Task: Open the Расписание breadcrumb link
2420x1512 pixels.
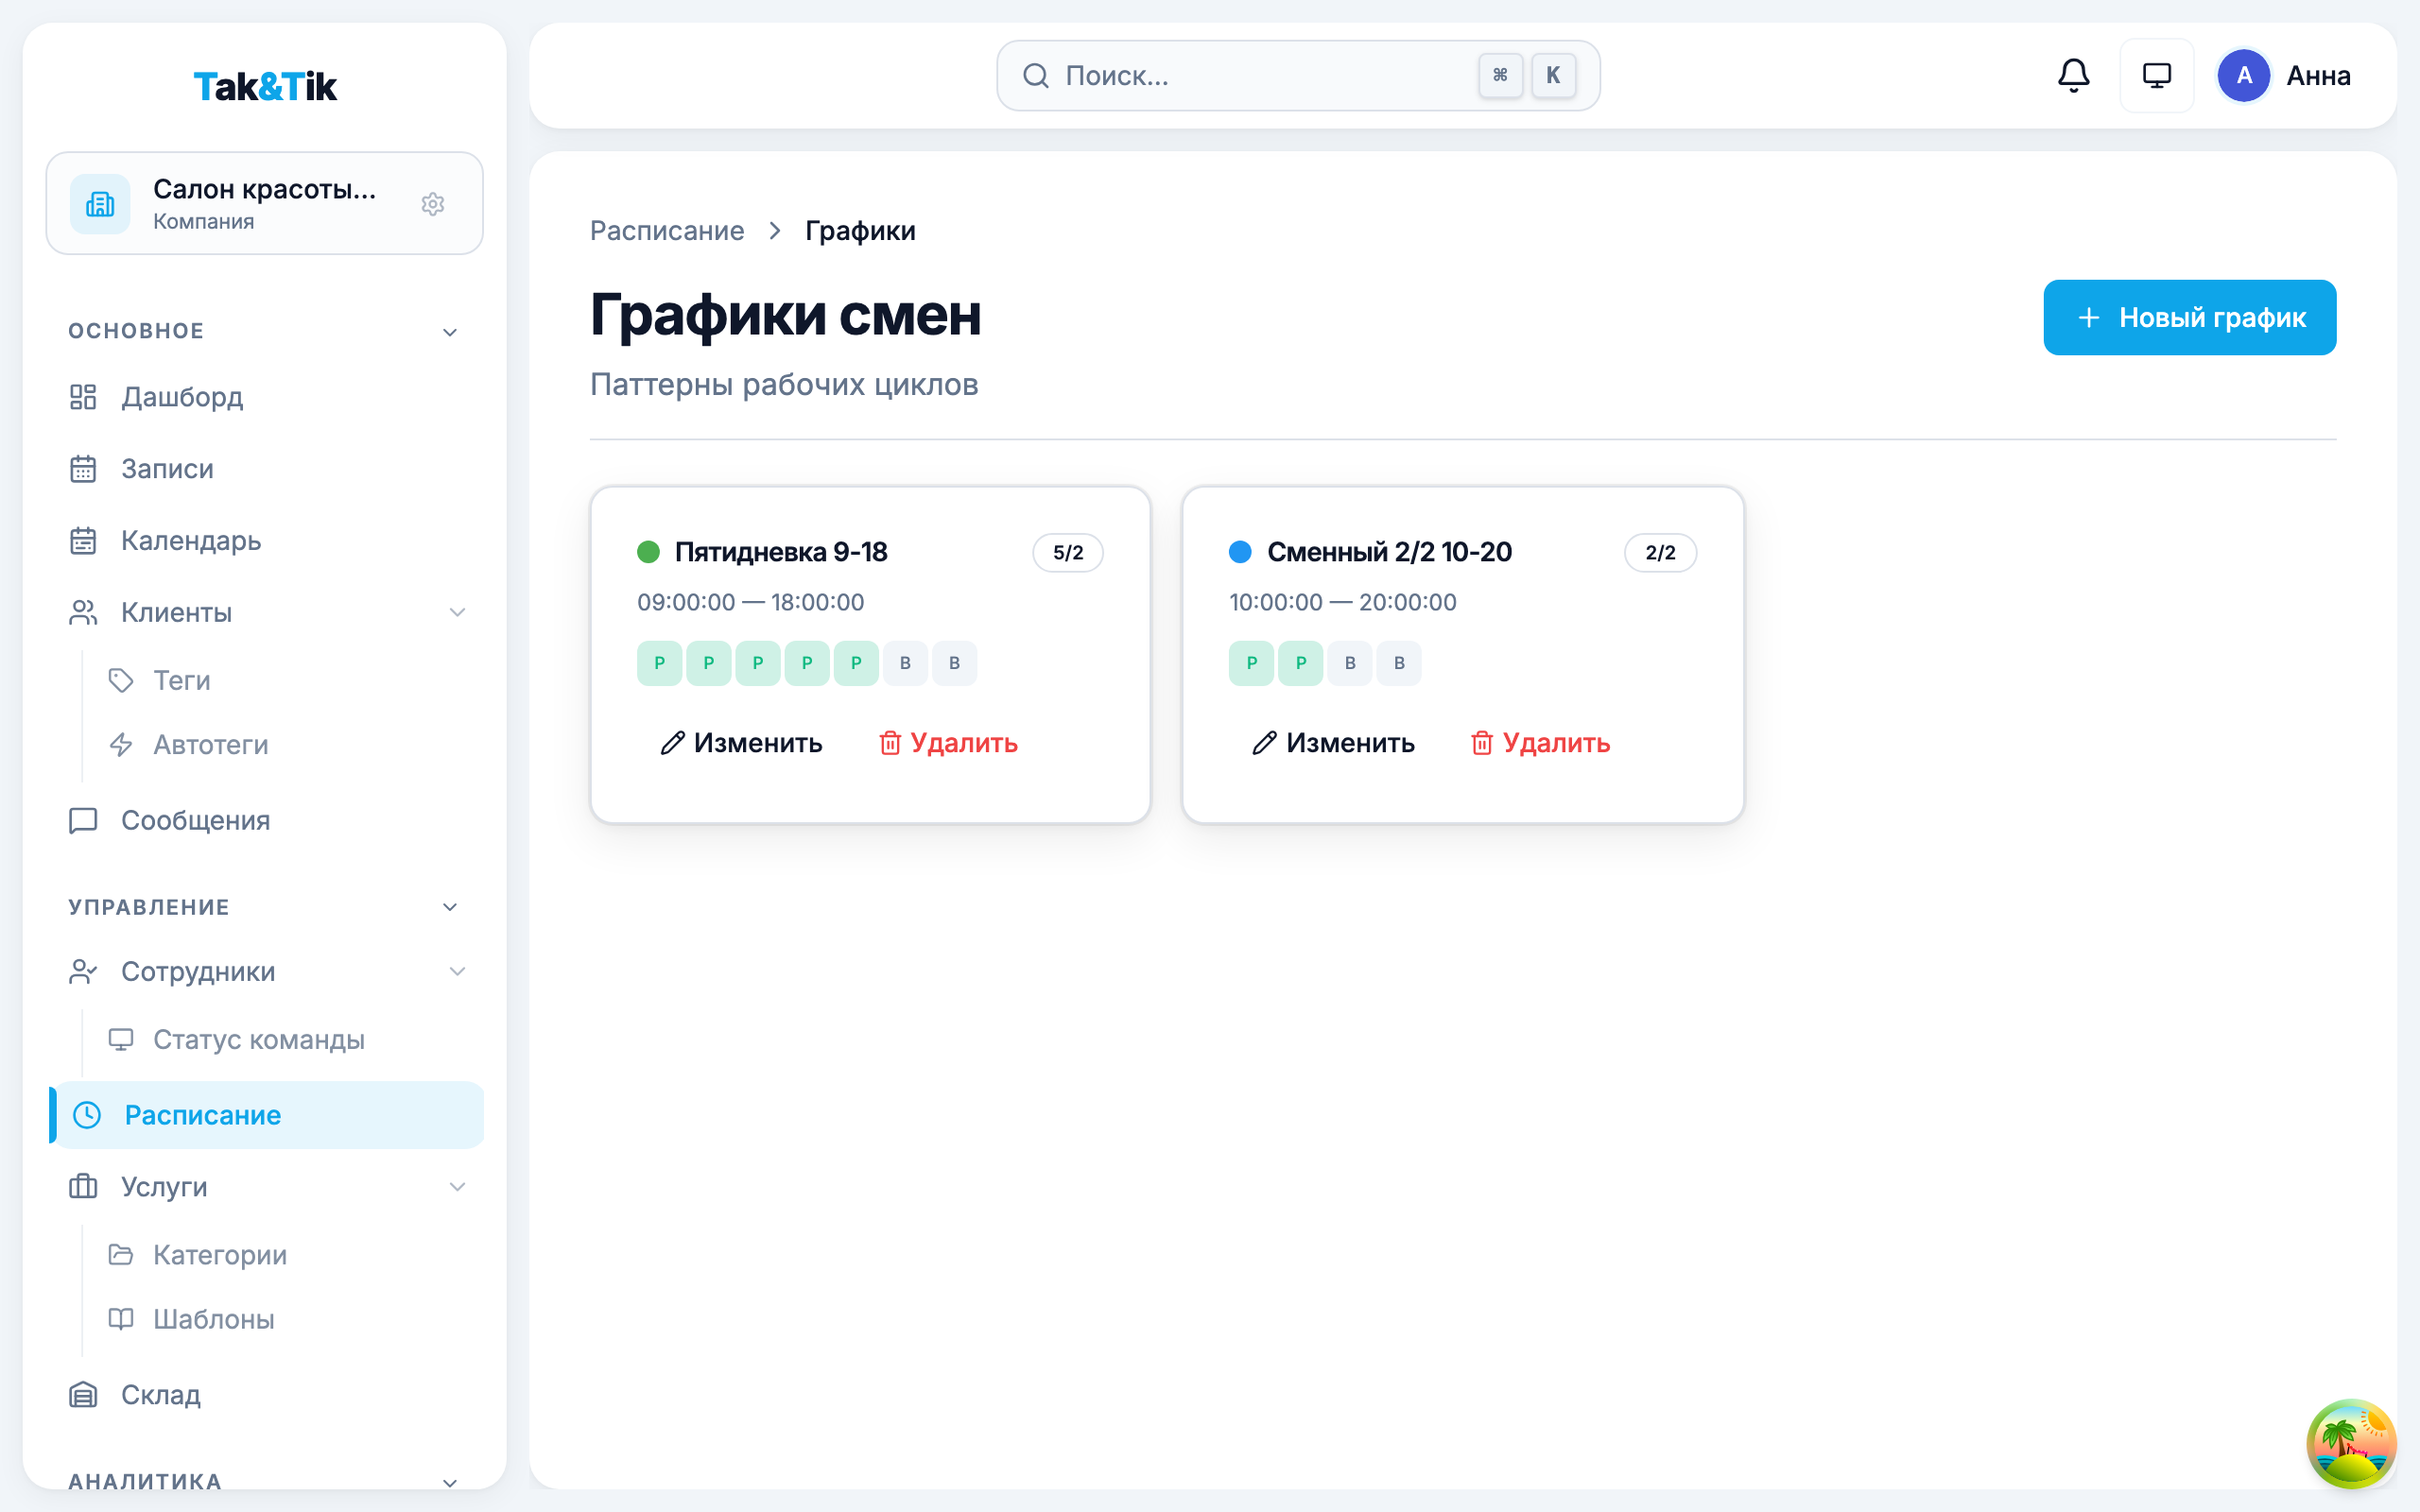Action: [667, 230]
